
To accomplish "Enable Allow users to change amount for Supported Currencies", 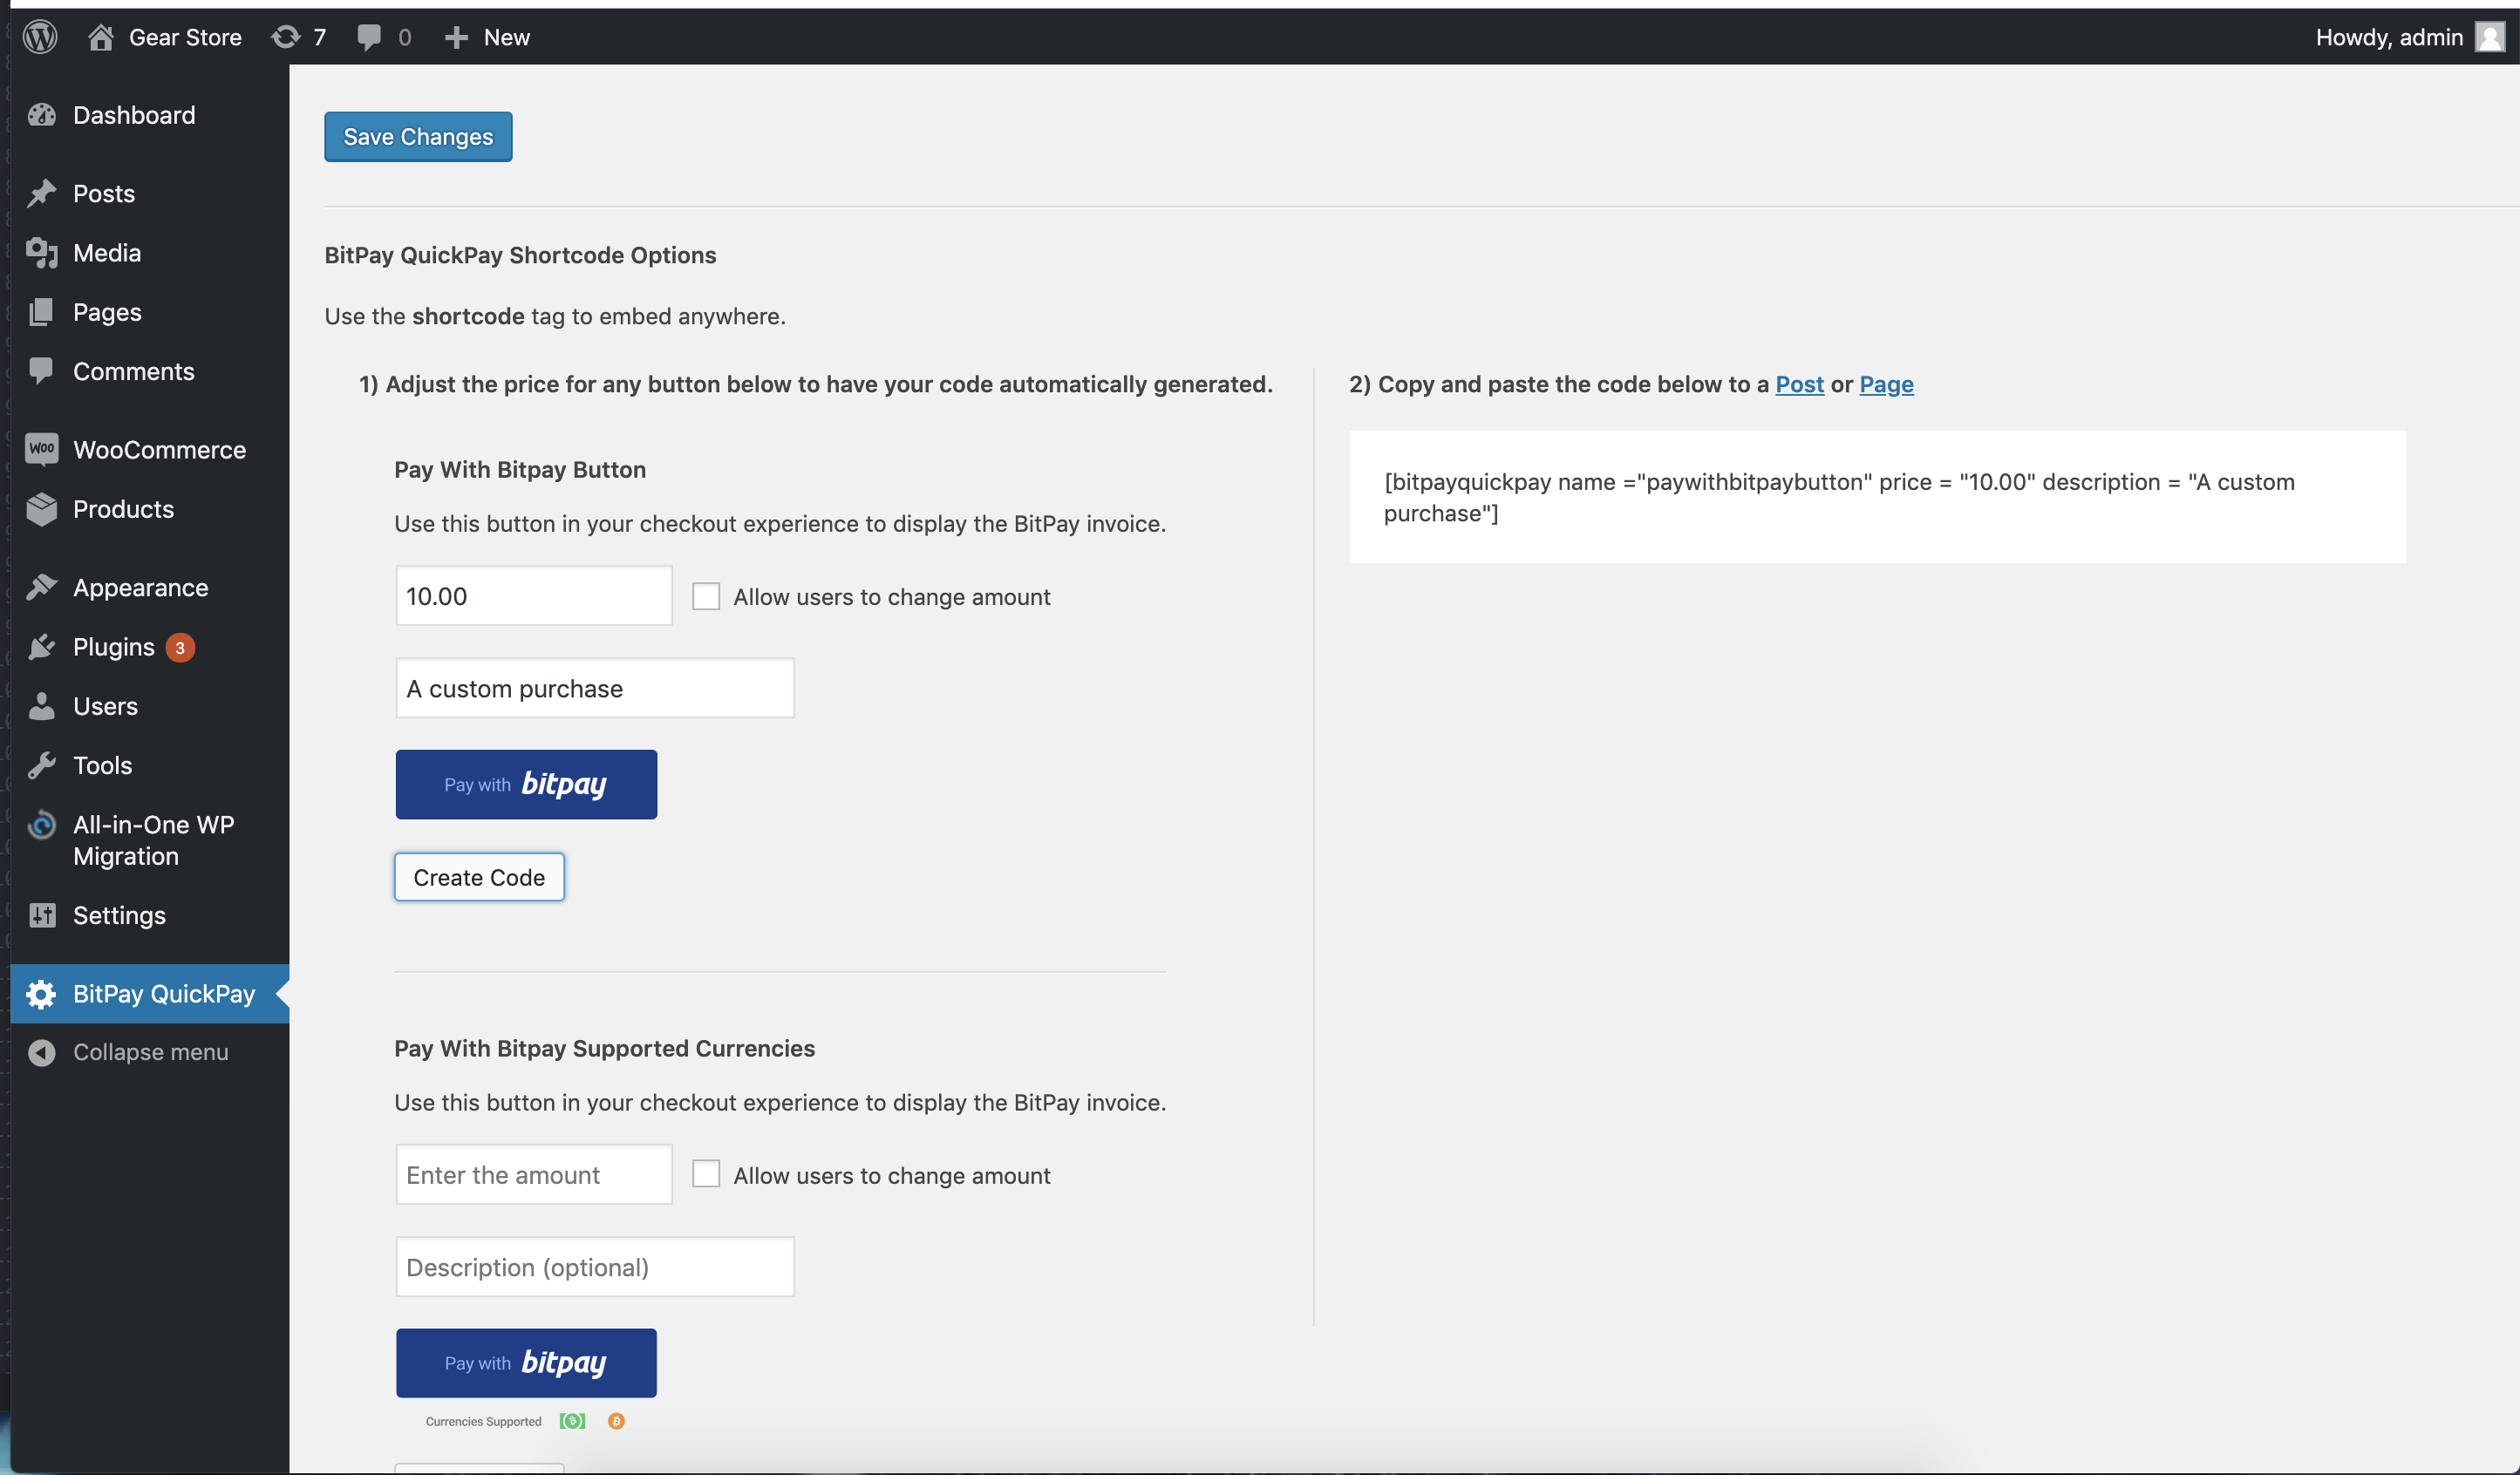I will tap(706, 1174).
